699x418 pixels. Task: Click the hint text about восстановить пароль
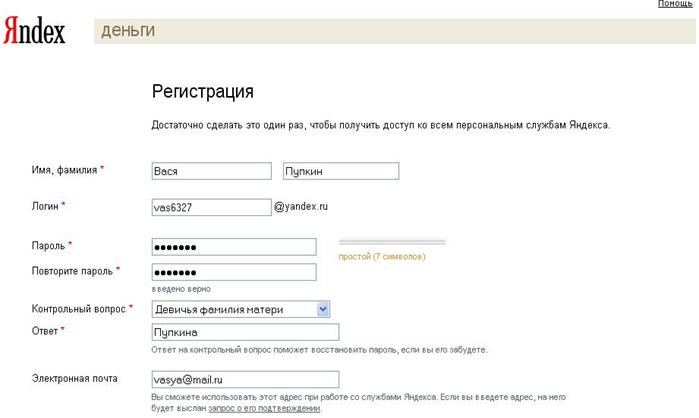click(x=319, y=350)
